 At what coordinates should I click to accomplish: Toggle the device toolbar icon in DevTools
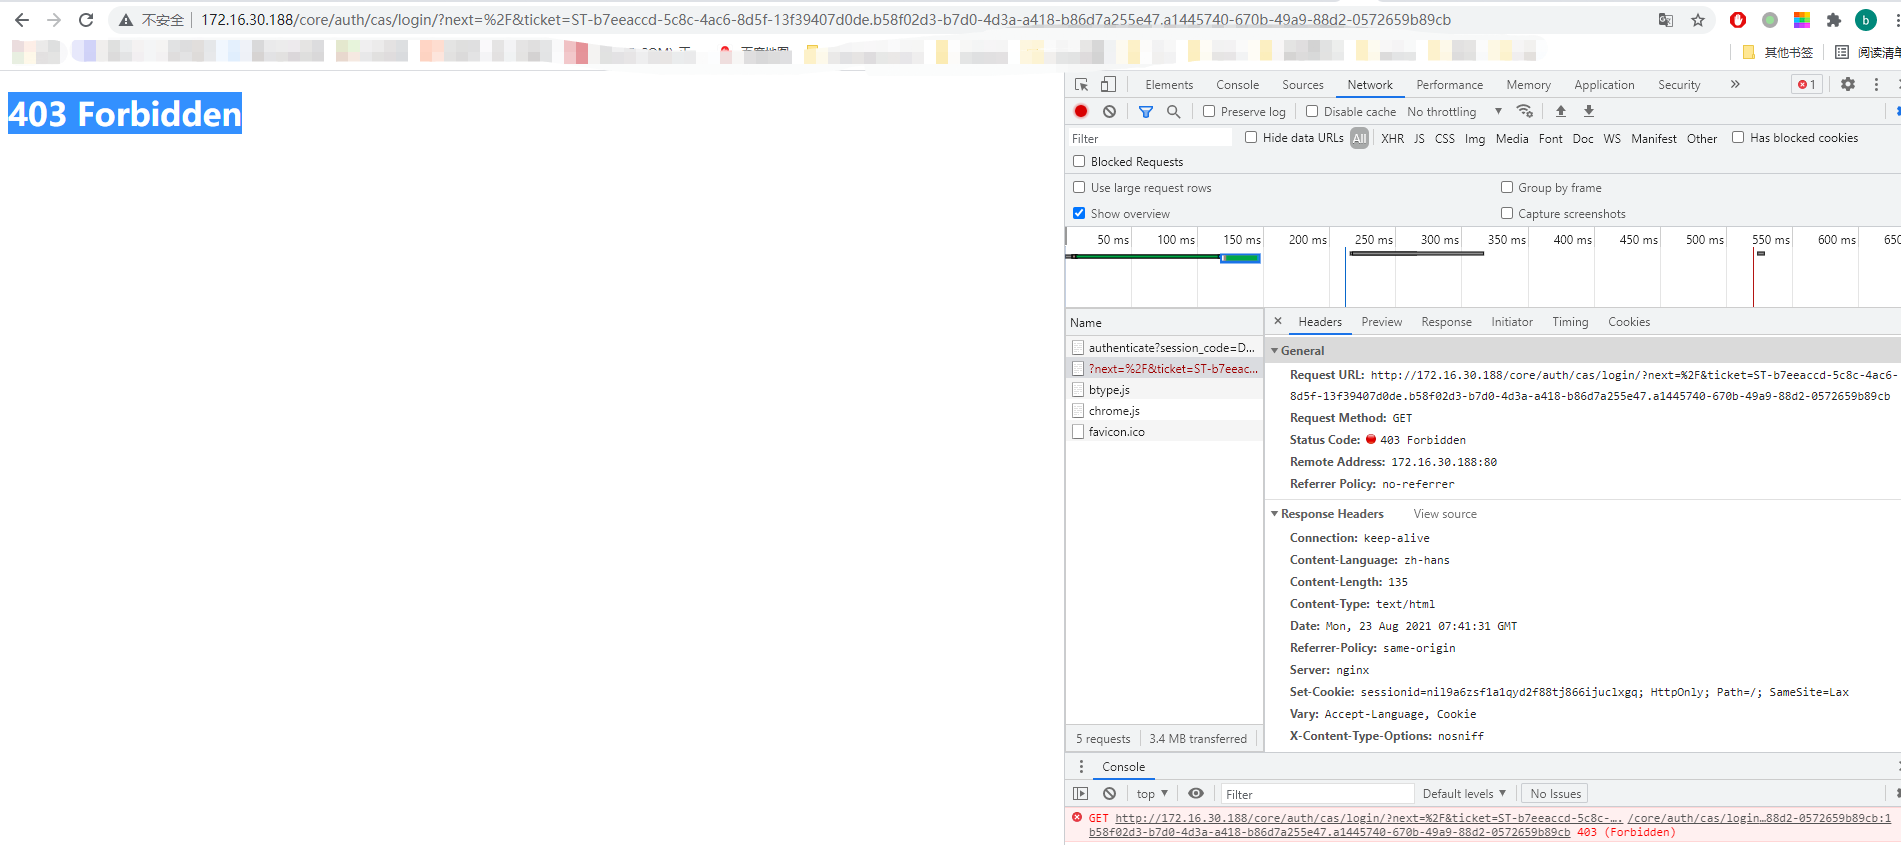1108,85
